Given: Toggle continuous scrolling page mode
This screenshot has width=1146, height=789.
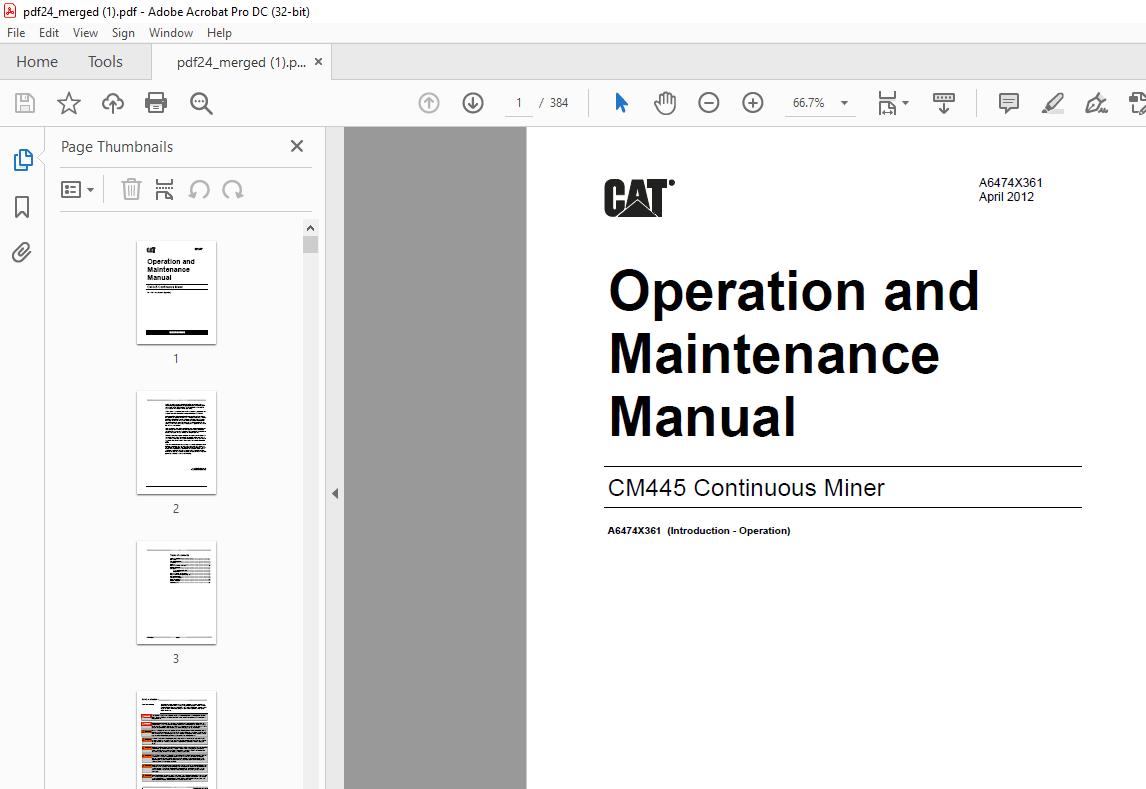Looking at the screenshot, I should (x=944, y=103).
